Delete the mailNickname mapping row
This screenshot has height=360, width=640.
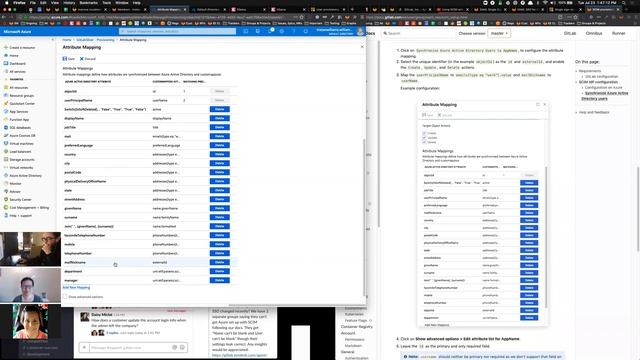[x=220, y=262]
